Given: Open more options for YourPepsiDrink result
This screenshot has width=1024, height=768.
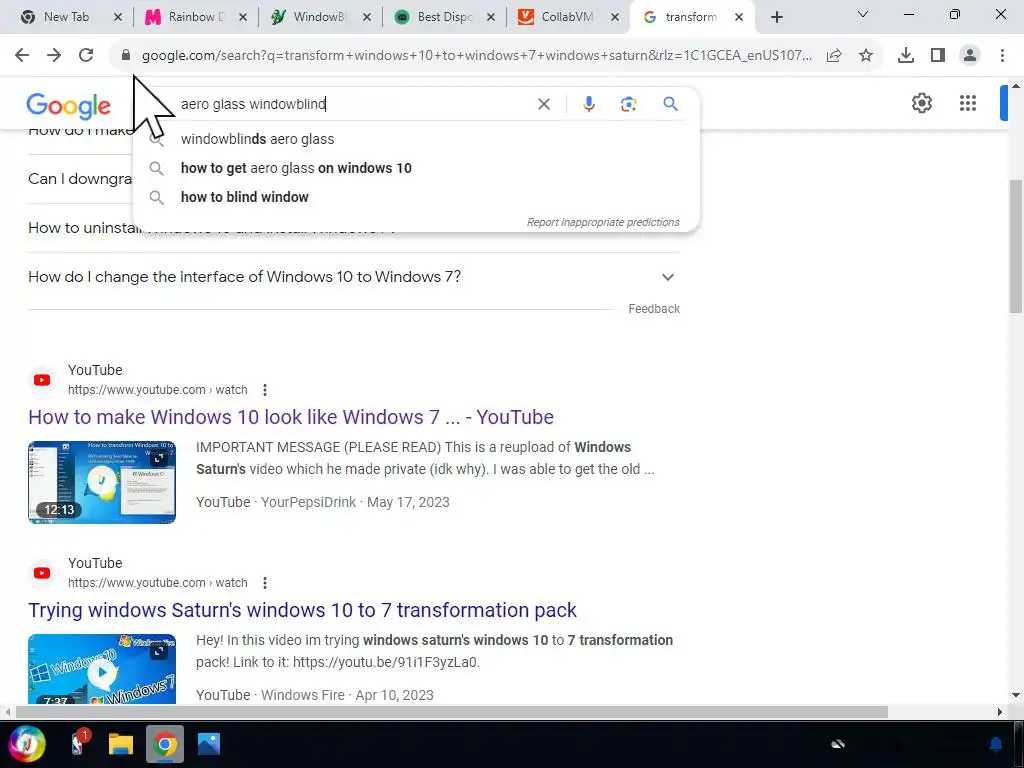Looking at the screenshot, I should [264, 390].
